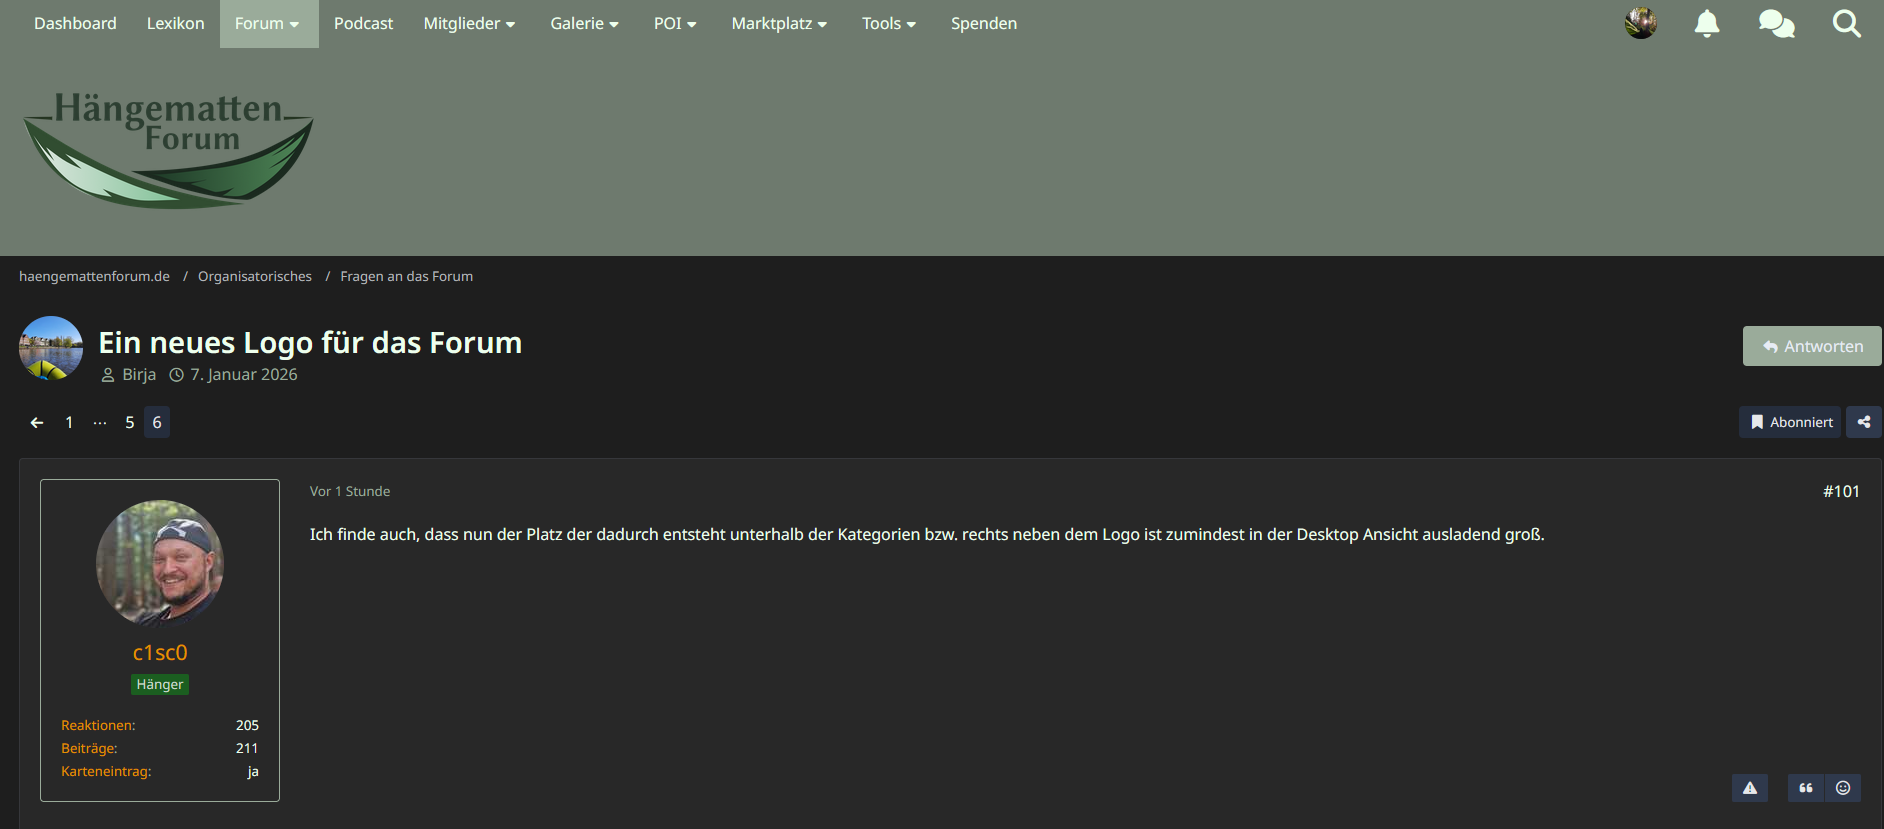Open the conversations speech bubble icon
Screen dimensions: 1884x829
[x=1776, y=24]
